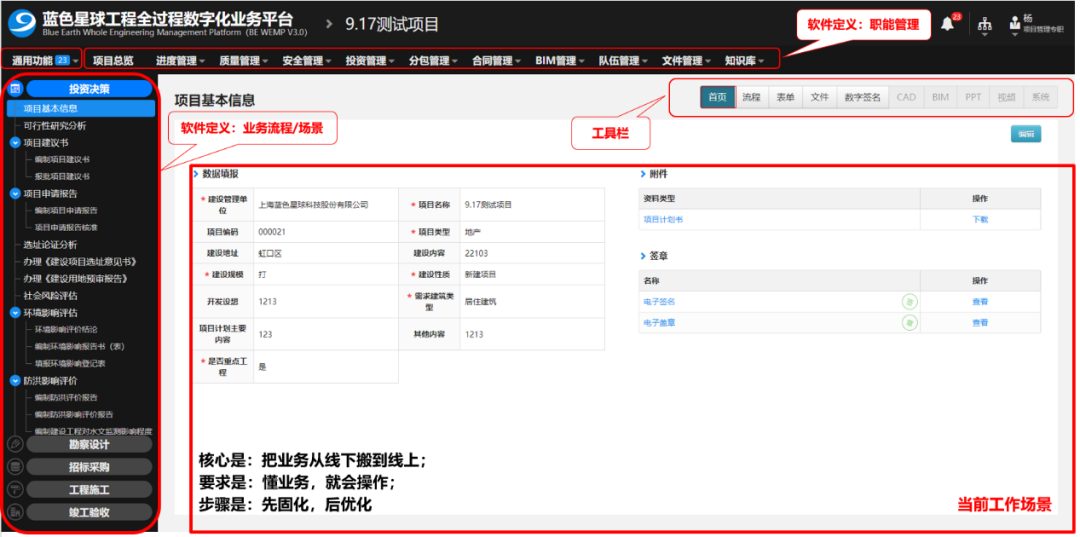Image resolution: width=1080 pixels, height=537 pixels.
Task: Click the icon left of 勘察设计
Action: 15,445
